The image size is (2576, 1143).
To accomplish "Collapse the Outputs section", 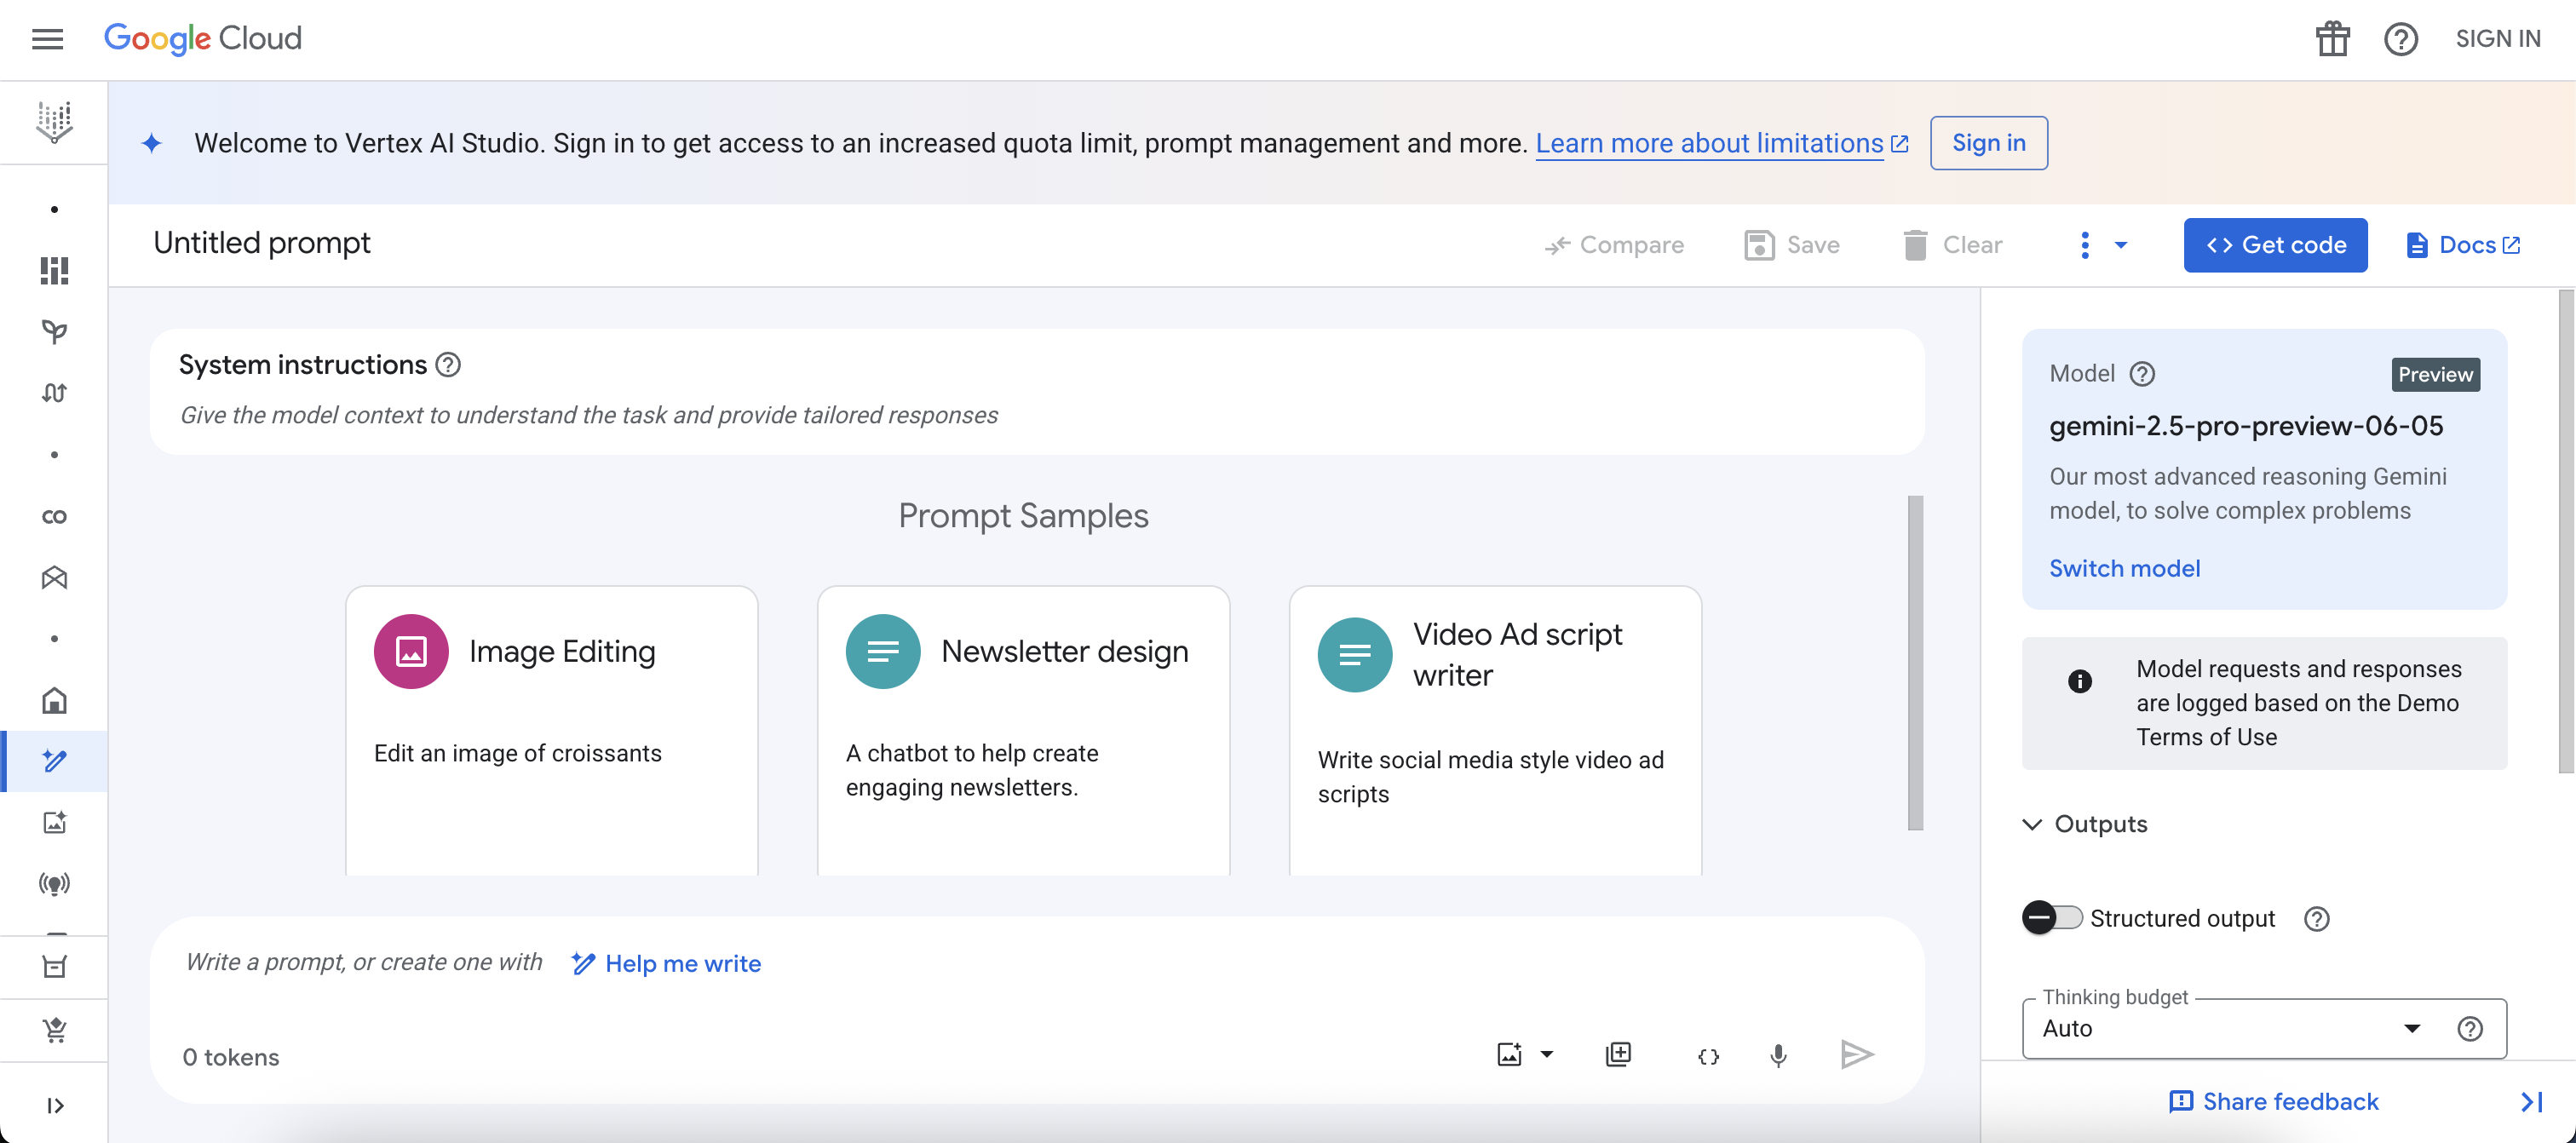I will pyautogui.click(x=2032, y=824).
